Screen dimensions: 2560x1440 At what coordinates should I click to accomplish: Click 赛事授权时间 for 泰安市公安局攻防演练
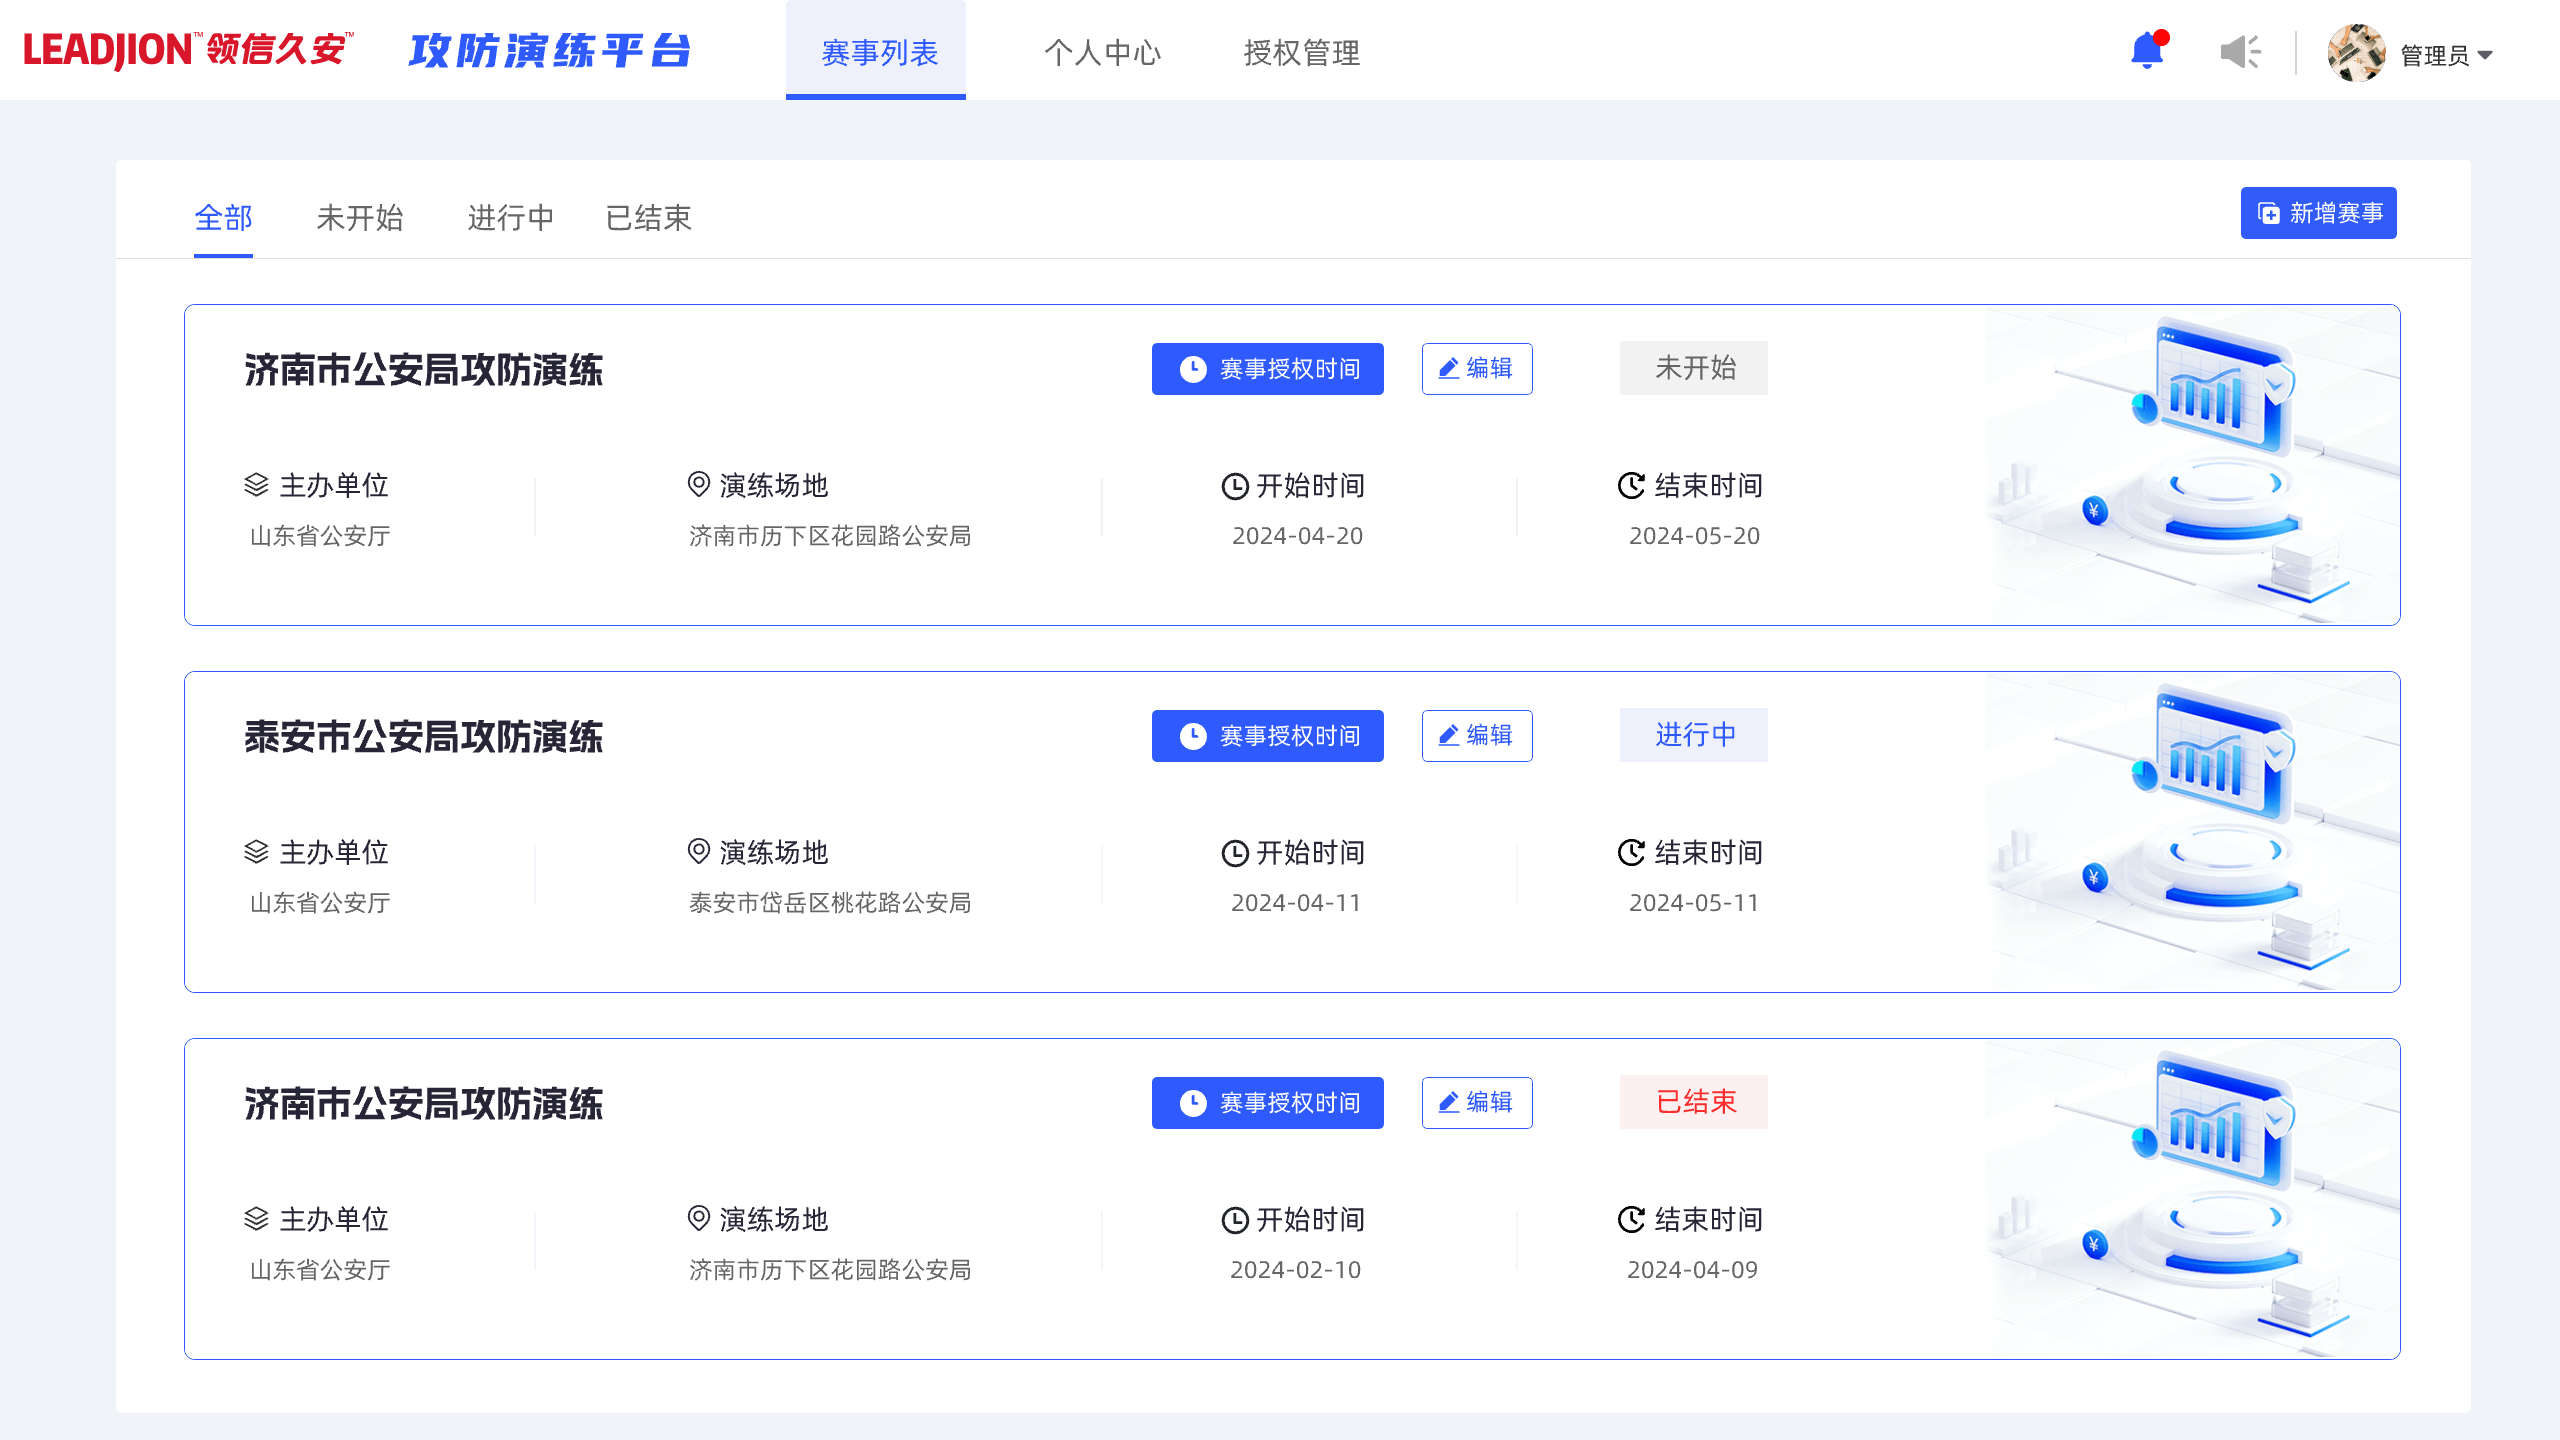[1268, 736]
